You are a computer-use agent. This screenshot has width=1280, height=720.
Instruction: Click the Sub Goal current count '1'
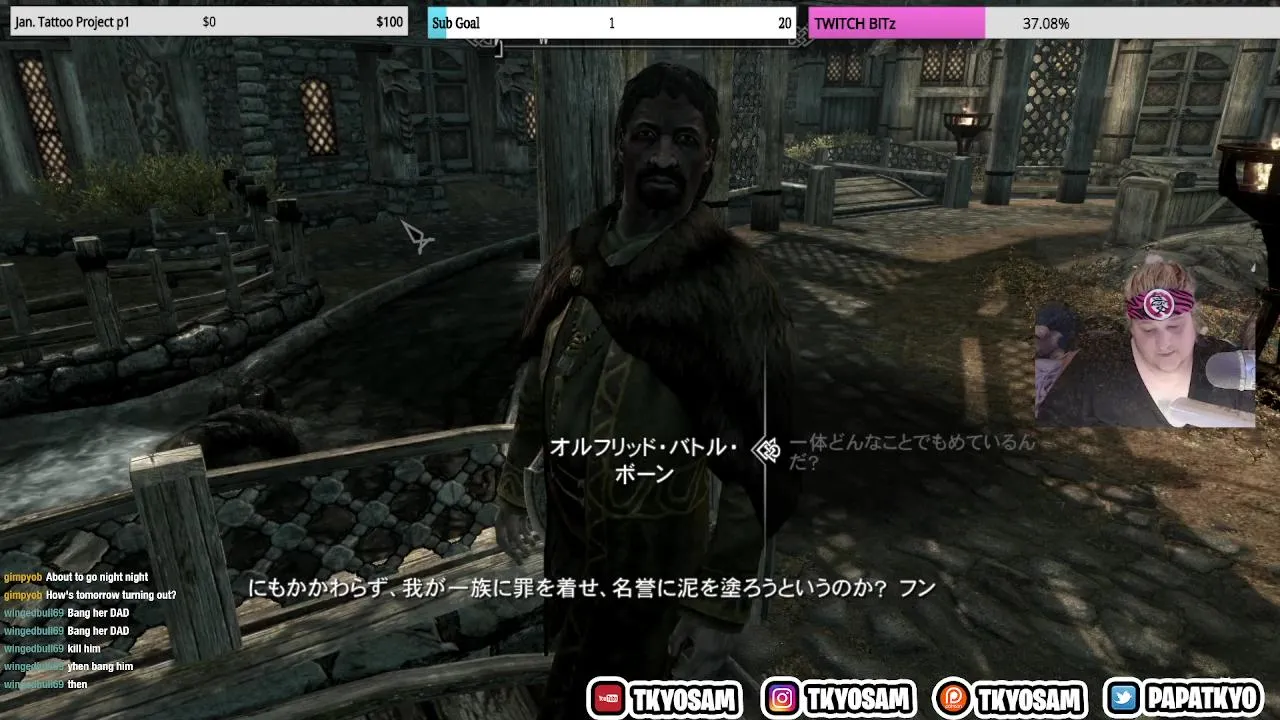pyautogui.click(x=612, y=23)
